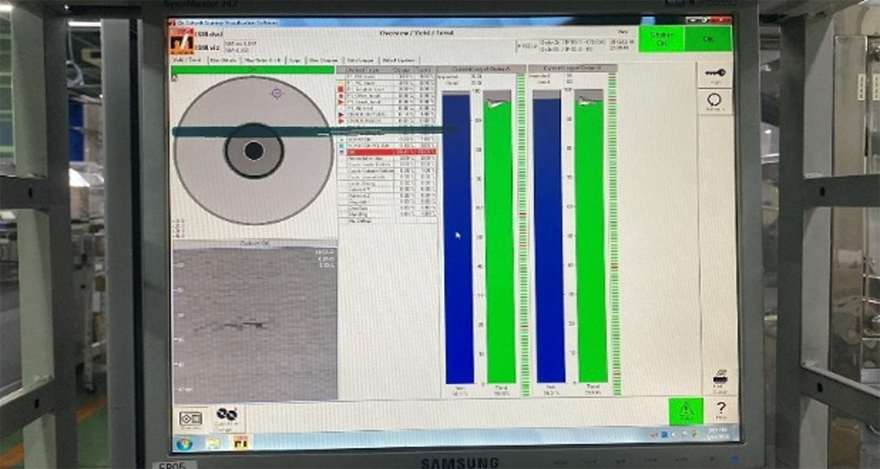Open the Windows Start menu
The height and width of the screenshot is (469, 880).
[x=184, y=441]
